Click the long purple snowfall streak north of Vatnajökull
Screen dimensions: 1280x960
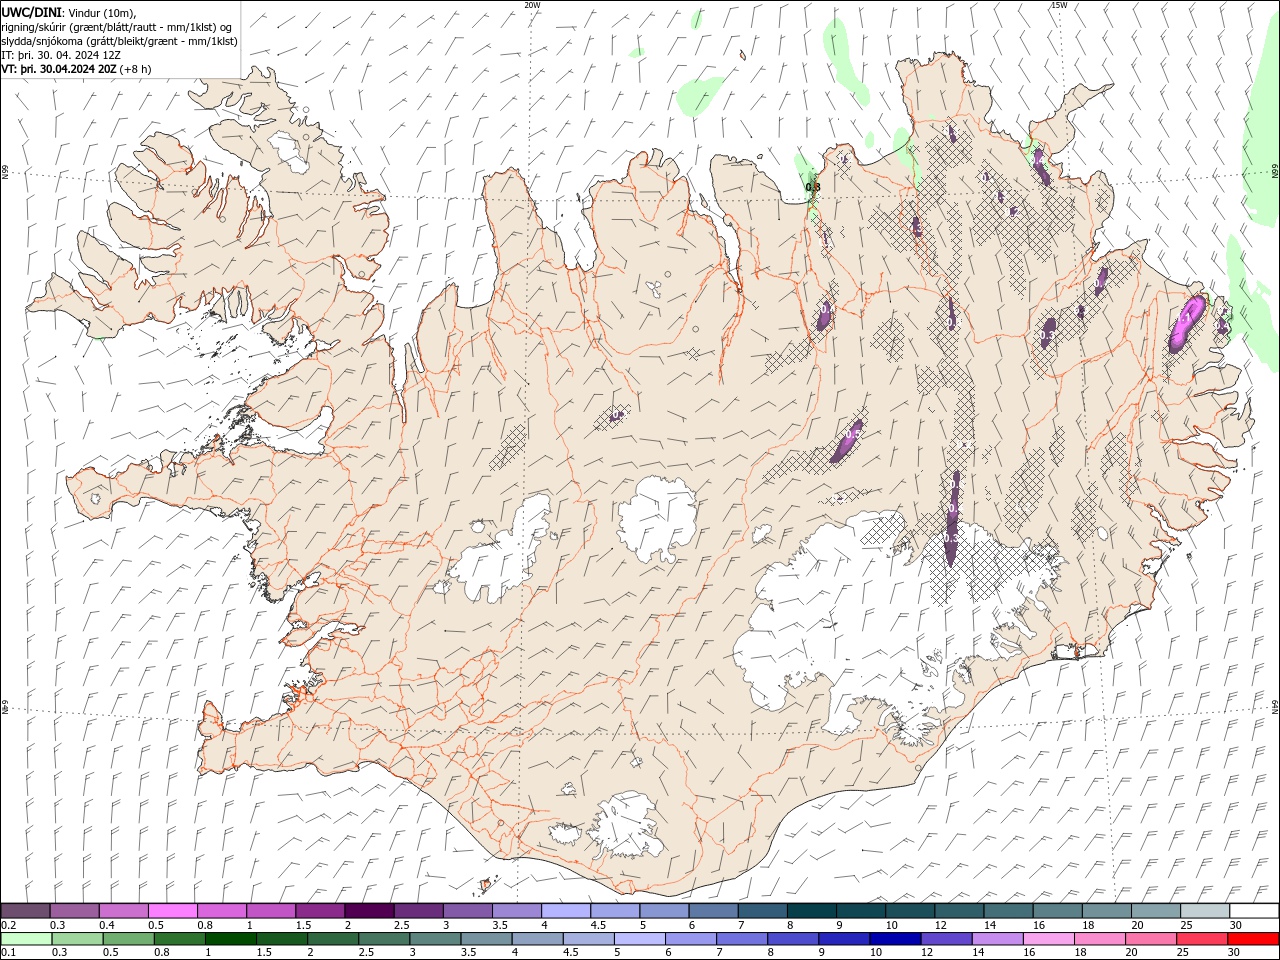[x=953, y=518]
